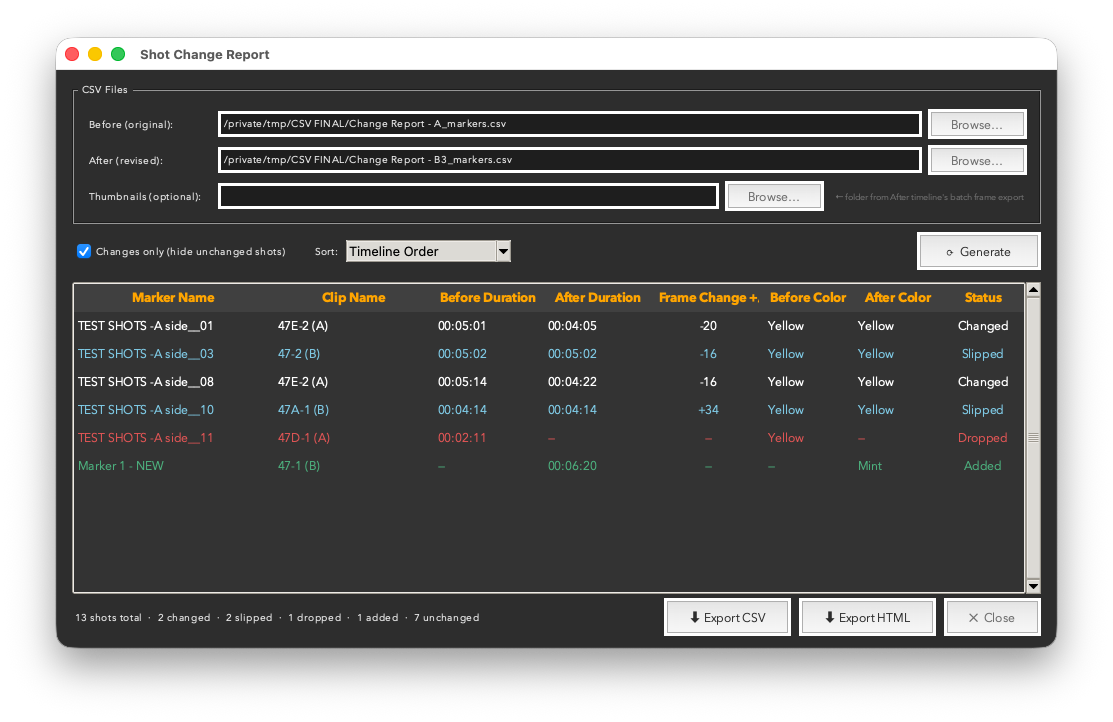Viewport: 1113px width, 722px height.
Task: Click the Status column header
Action: [x=983, y=297]
